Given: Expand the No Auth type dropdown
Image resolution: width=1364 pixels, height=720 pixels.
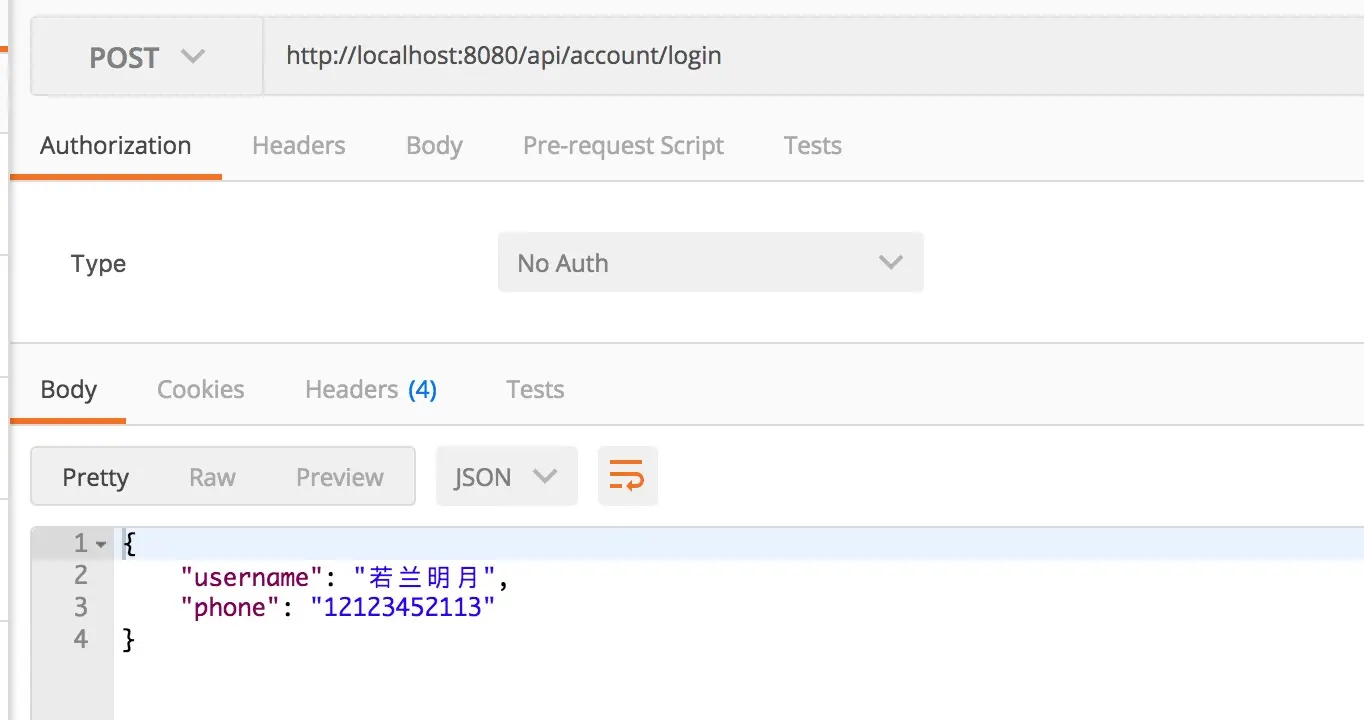Looking at the screenshot, I should point(710,263).
